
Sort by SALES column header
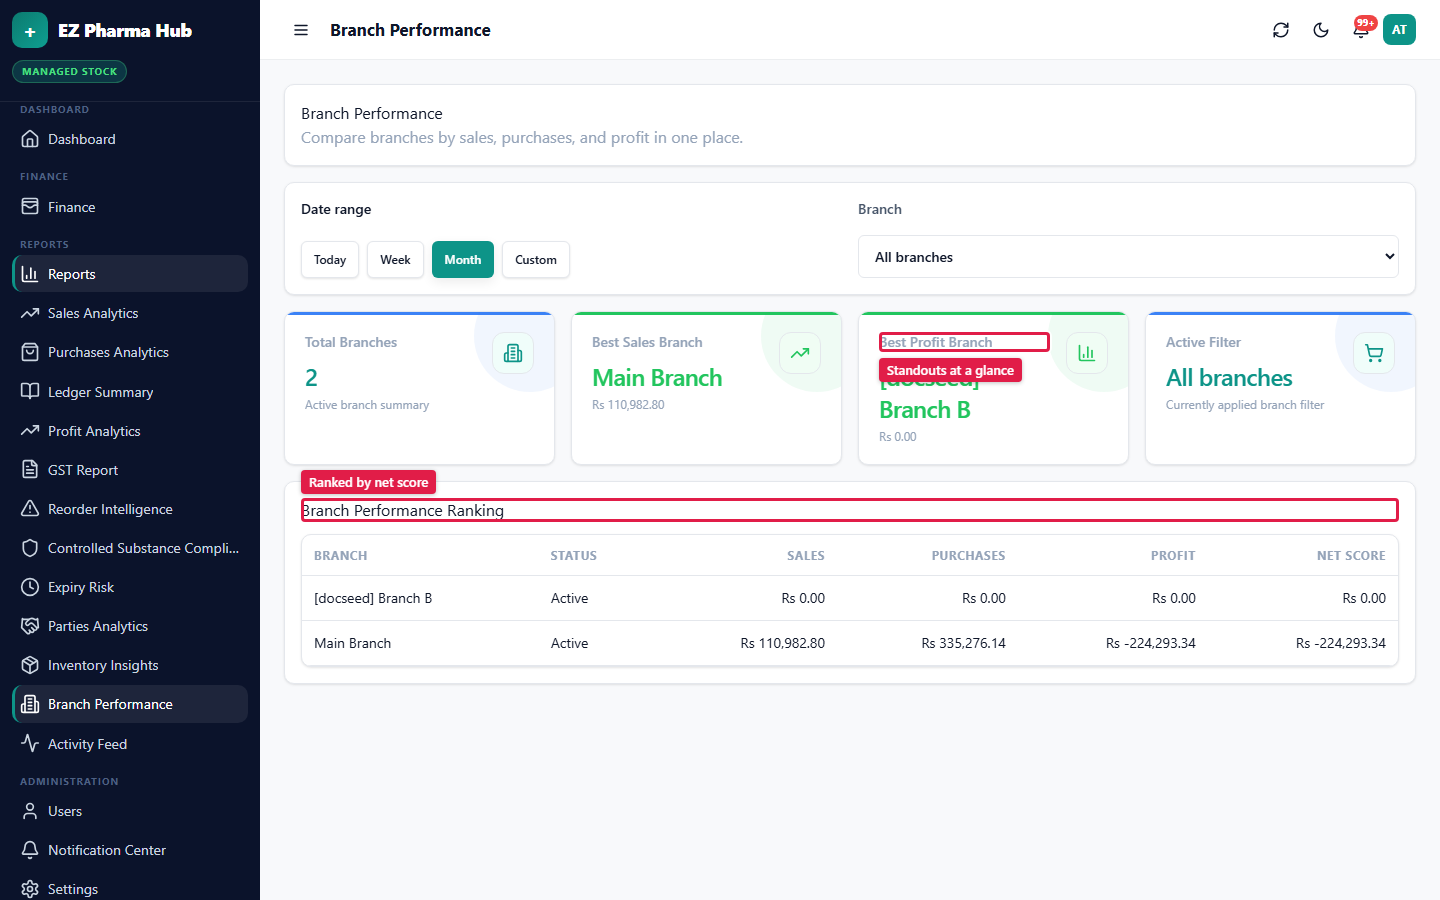click(806, 556)
